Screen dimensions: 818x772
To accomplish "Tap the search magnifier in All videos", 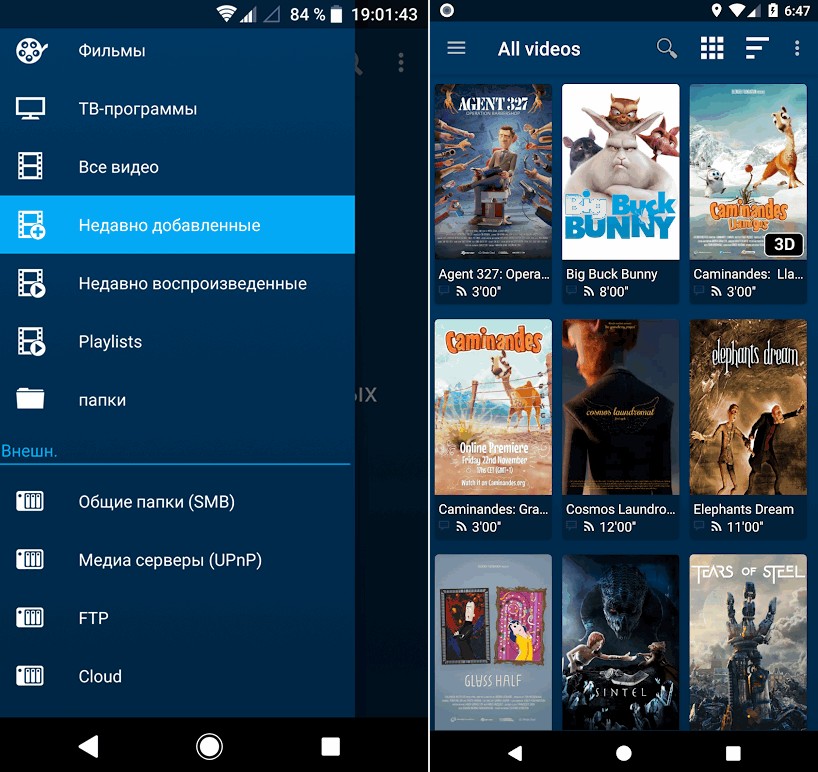I will coord(667,48).
